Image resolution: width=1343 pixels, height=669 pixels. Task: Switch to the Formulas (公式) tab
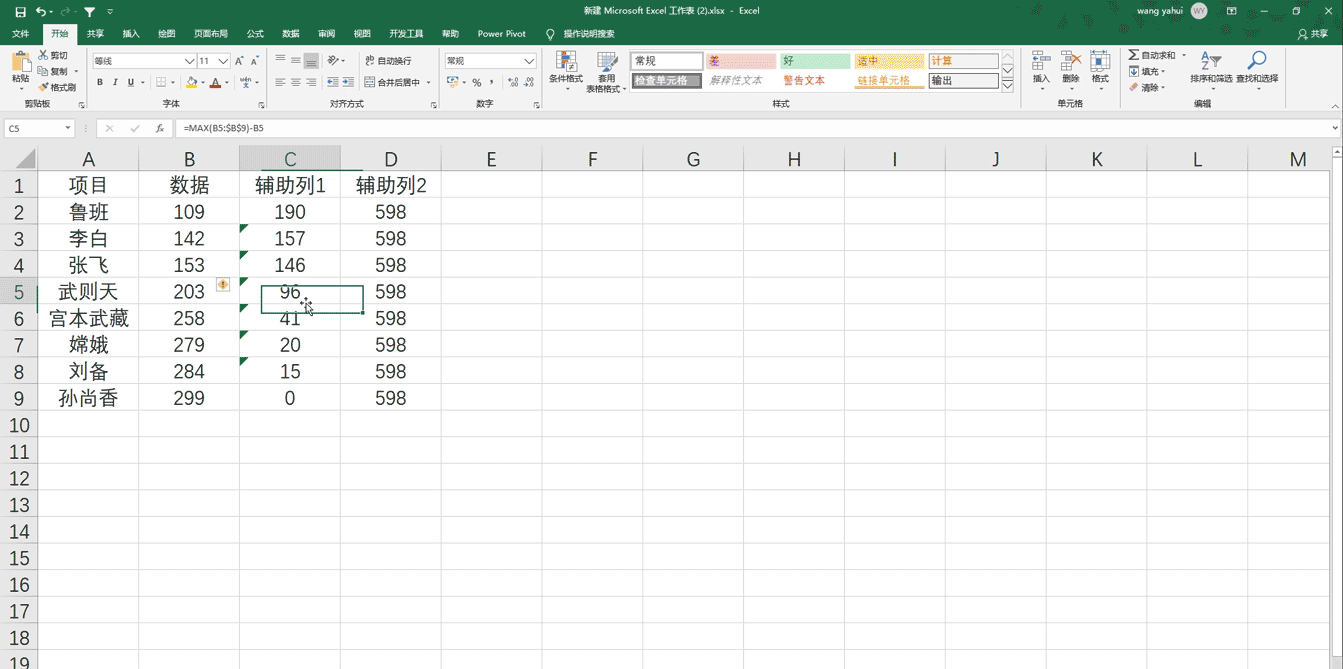click(255, 34)
